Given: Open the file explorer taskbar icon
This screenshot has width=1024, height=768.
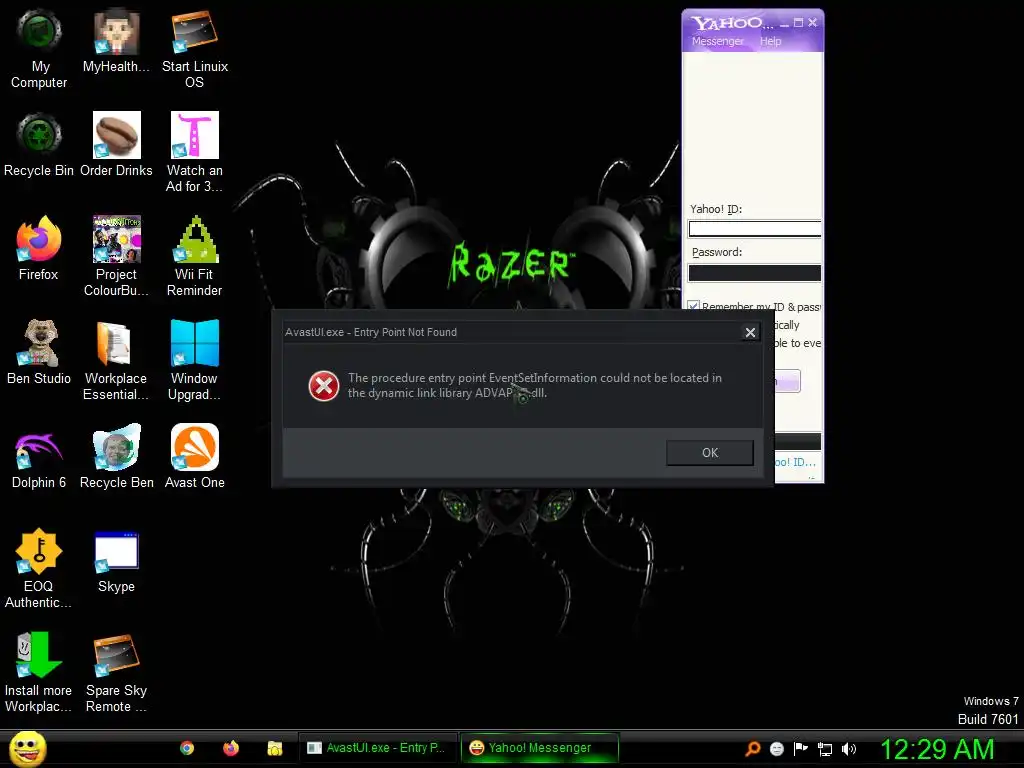Looking at the screenshot, I should (275, 748).
